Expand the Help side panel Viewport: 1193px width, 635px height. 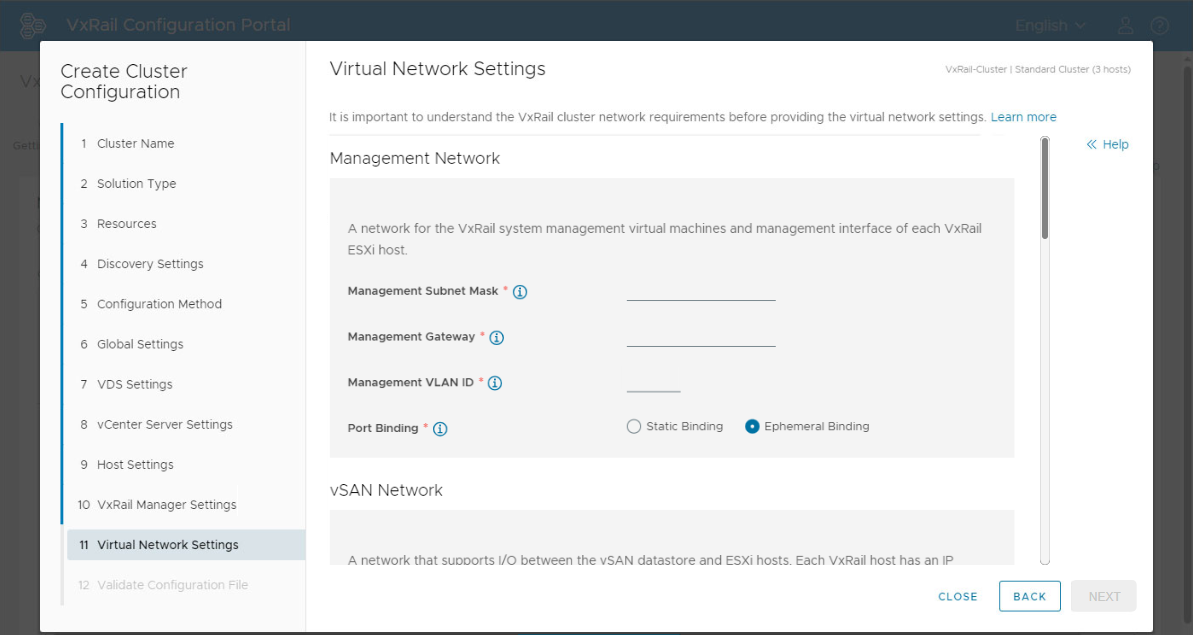click(1107, 144)
